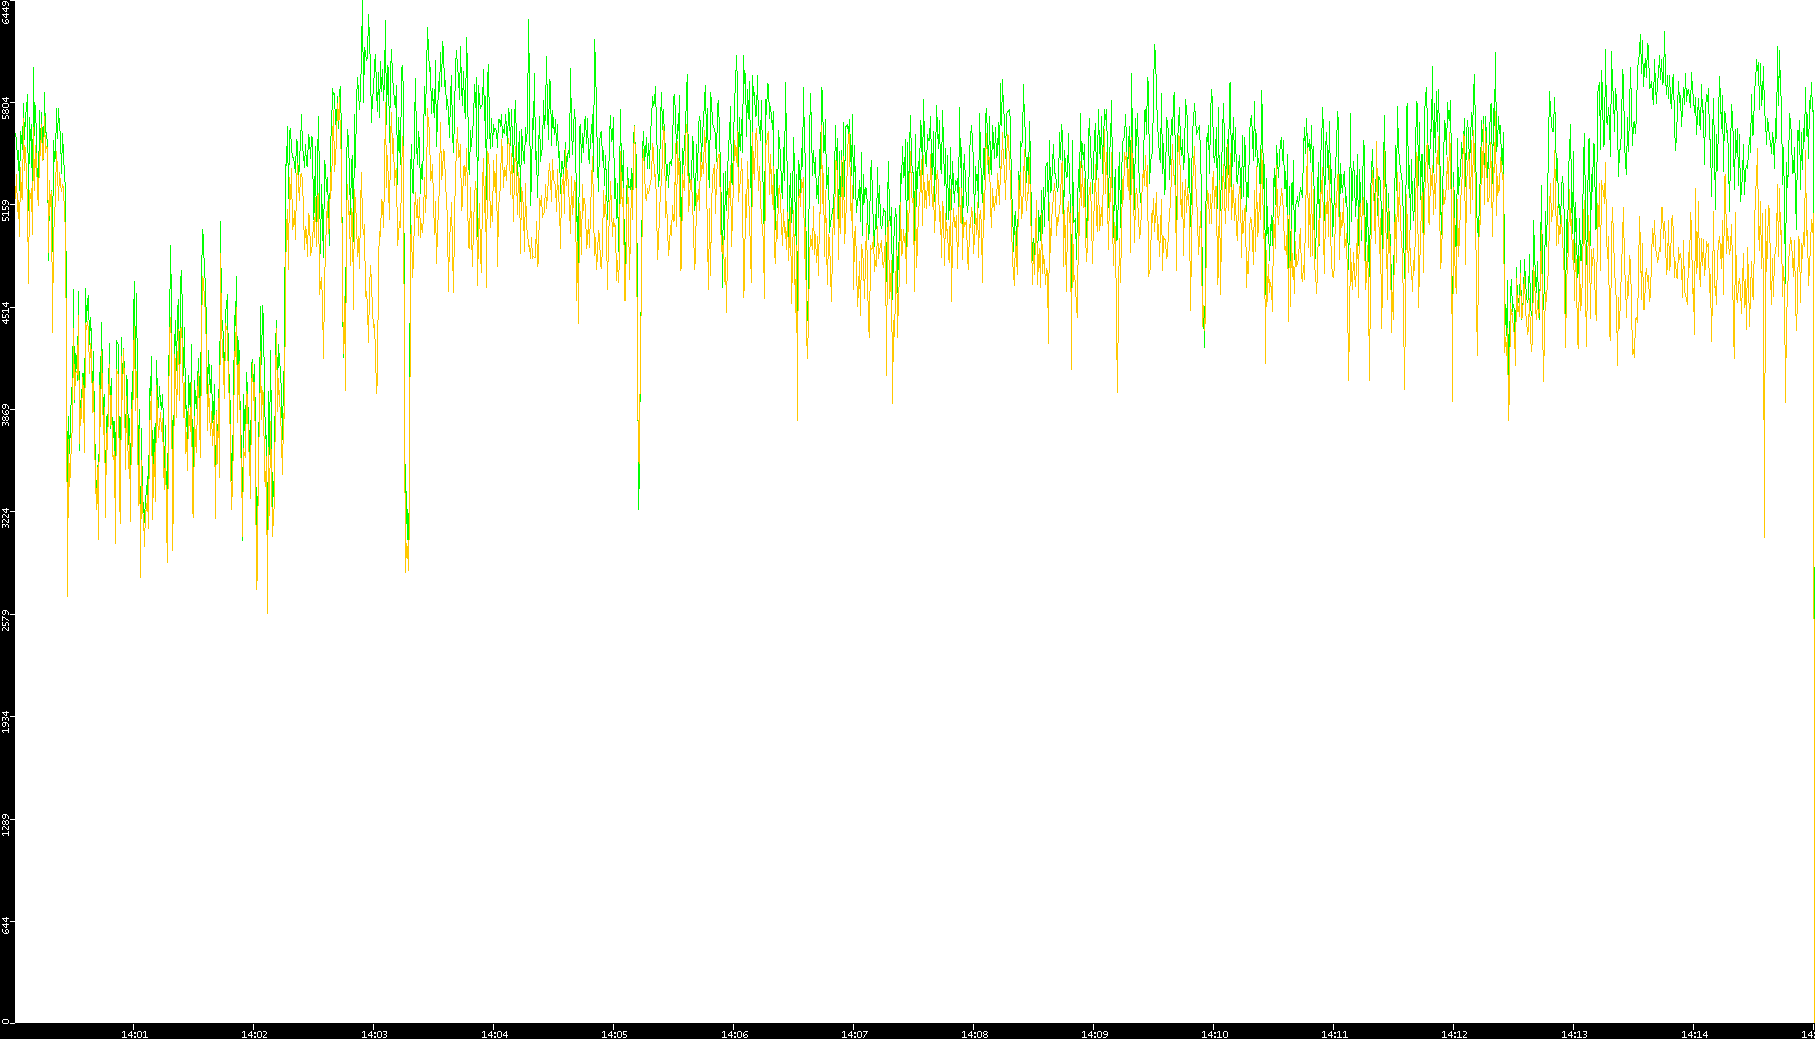Screen dimensions: 1815x1039
Task: Select the 4514 value on vertical axis
Action: pos(7,313)
